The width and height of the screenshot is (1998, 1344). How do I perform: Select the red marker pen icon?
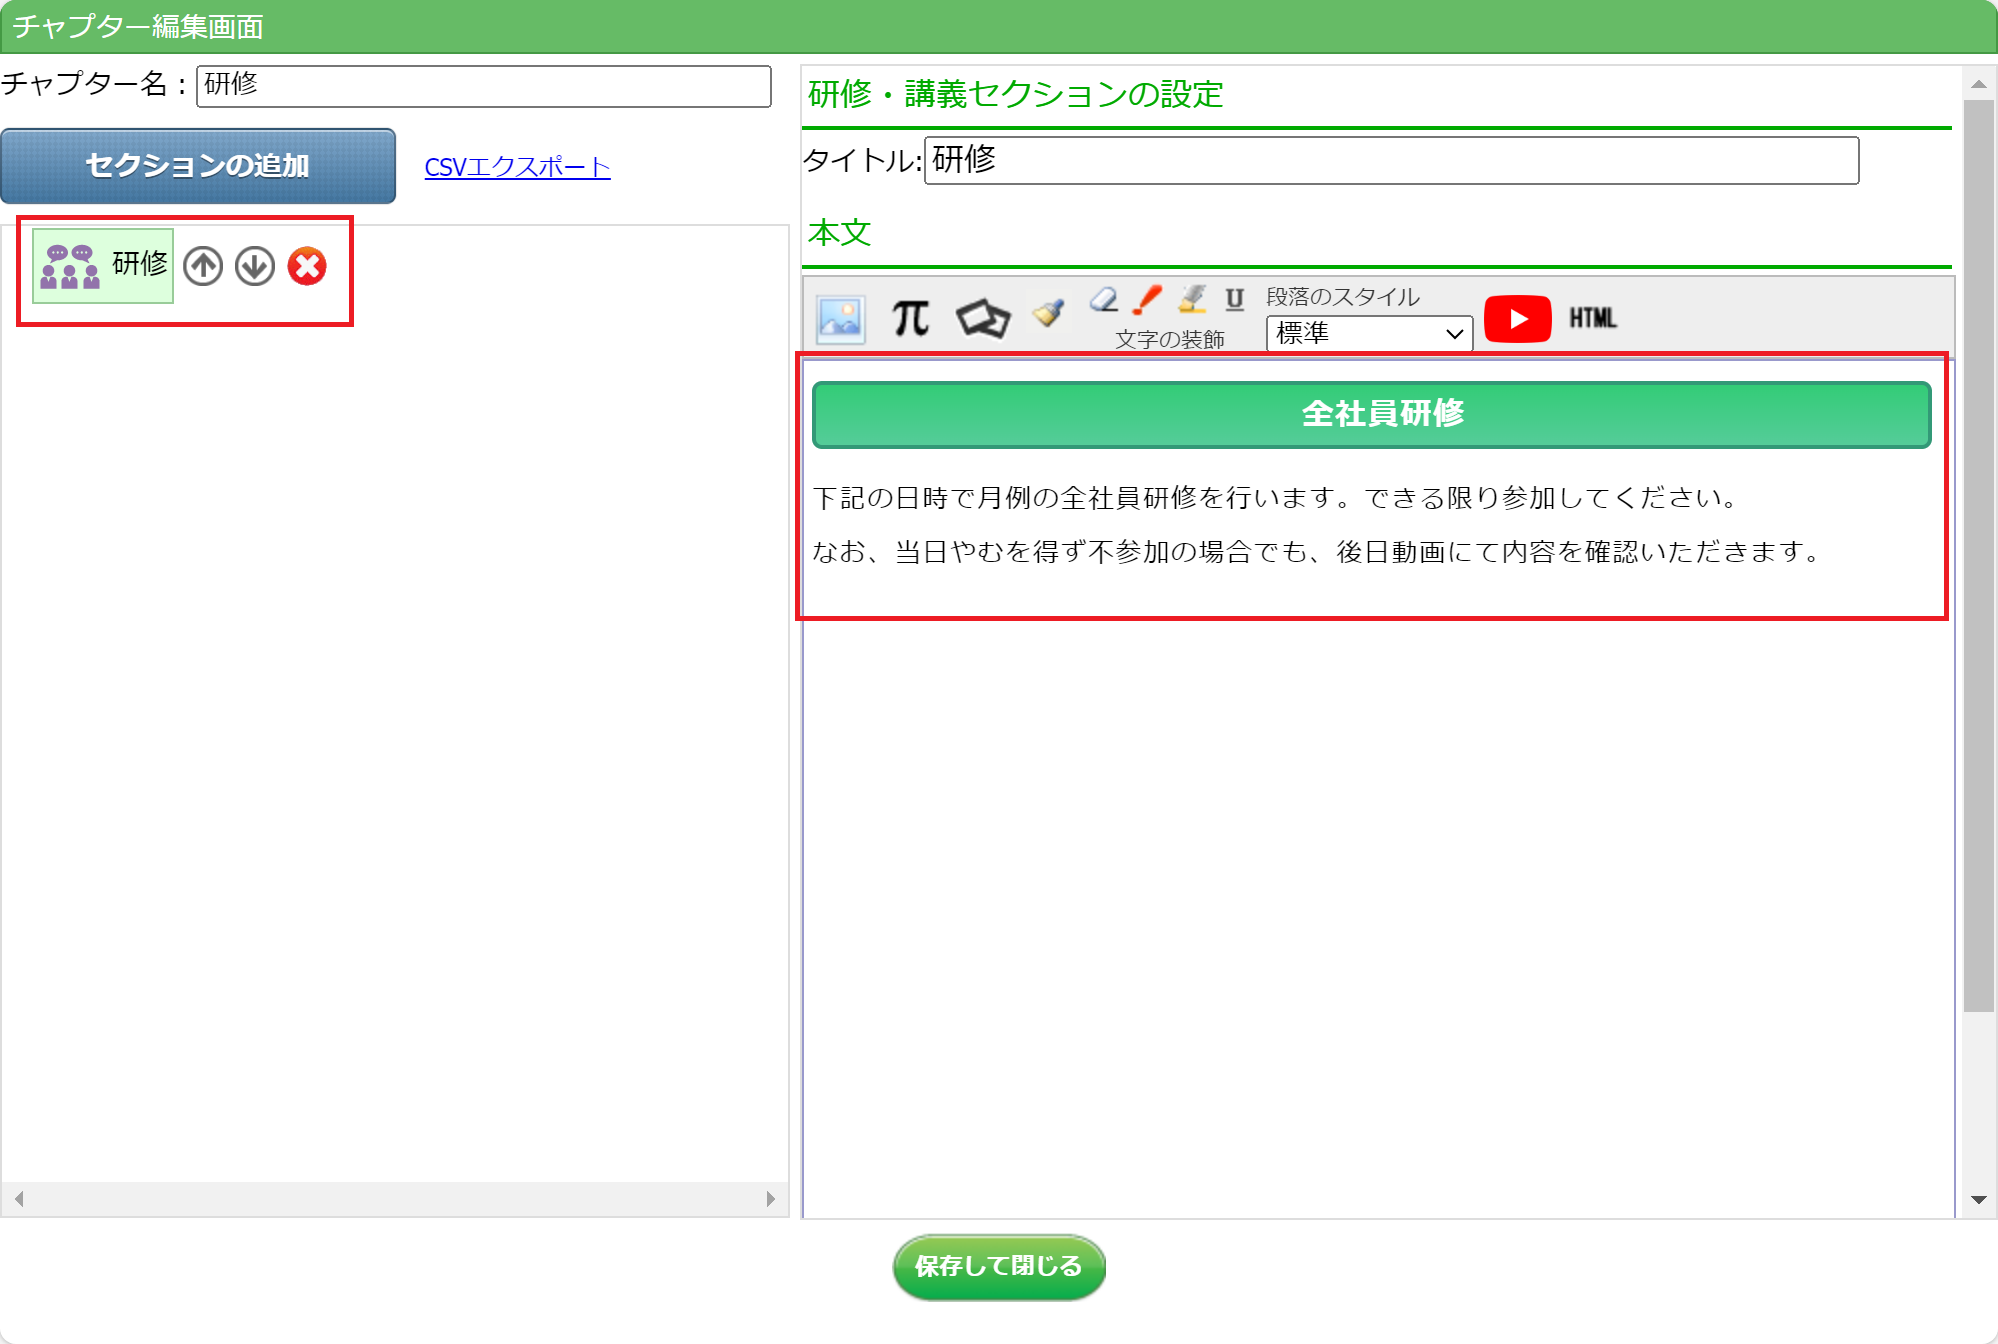(1147, 299)
